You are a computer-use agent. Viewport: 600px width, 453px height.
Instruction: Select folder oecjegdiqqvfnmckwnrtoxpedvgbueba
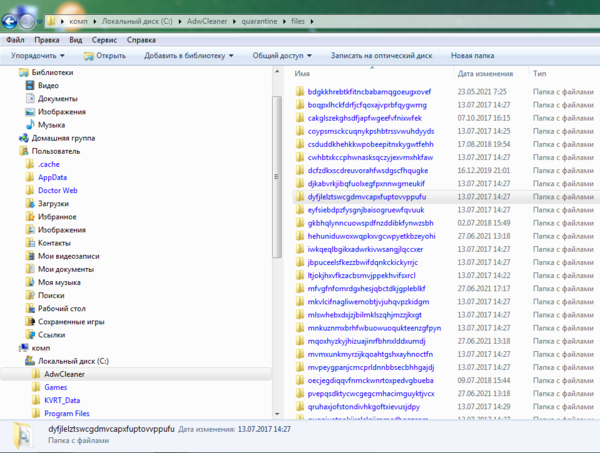click(x=370, y=380)
